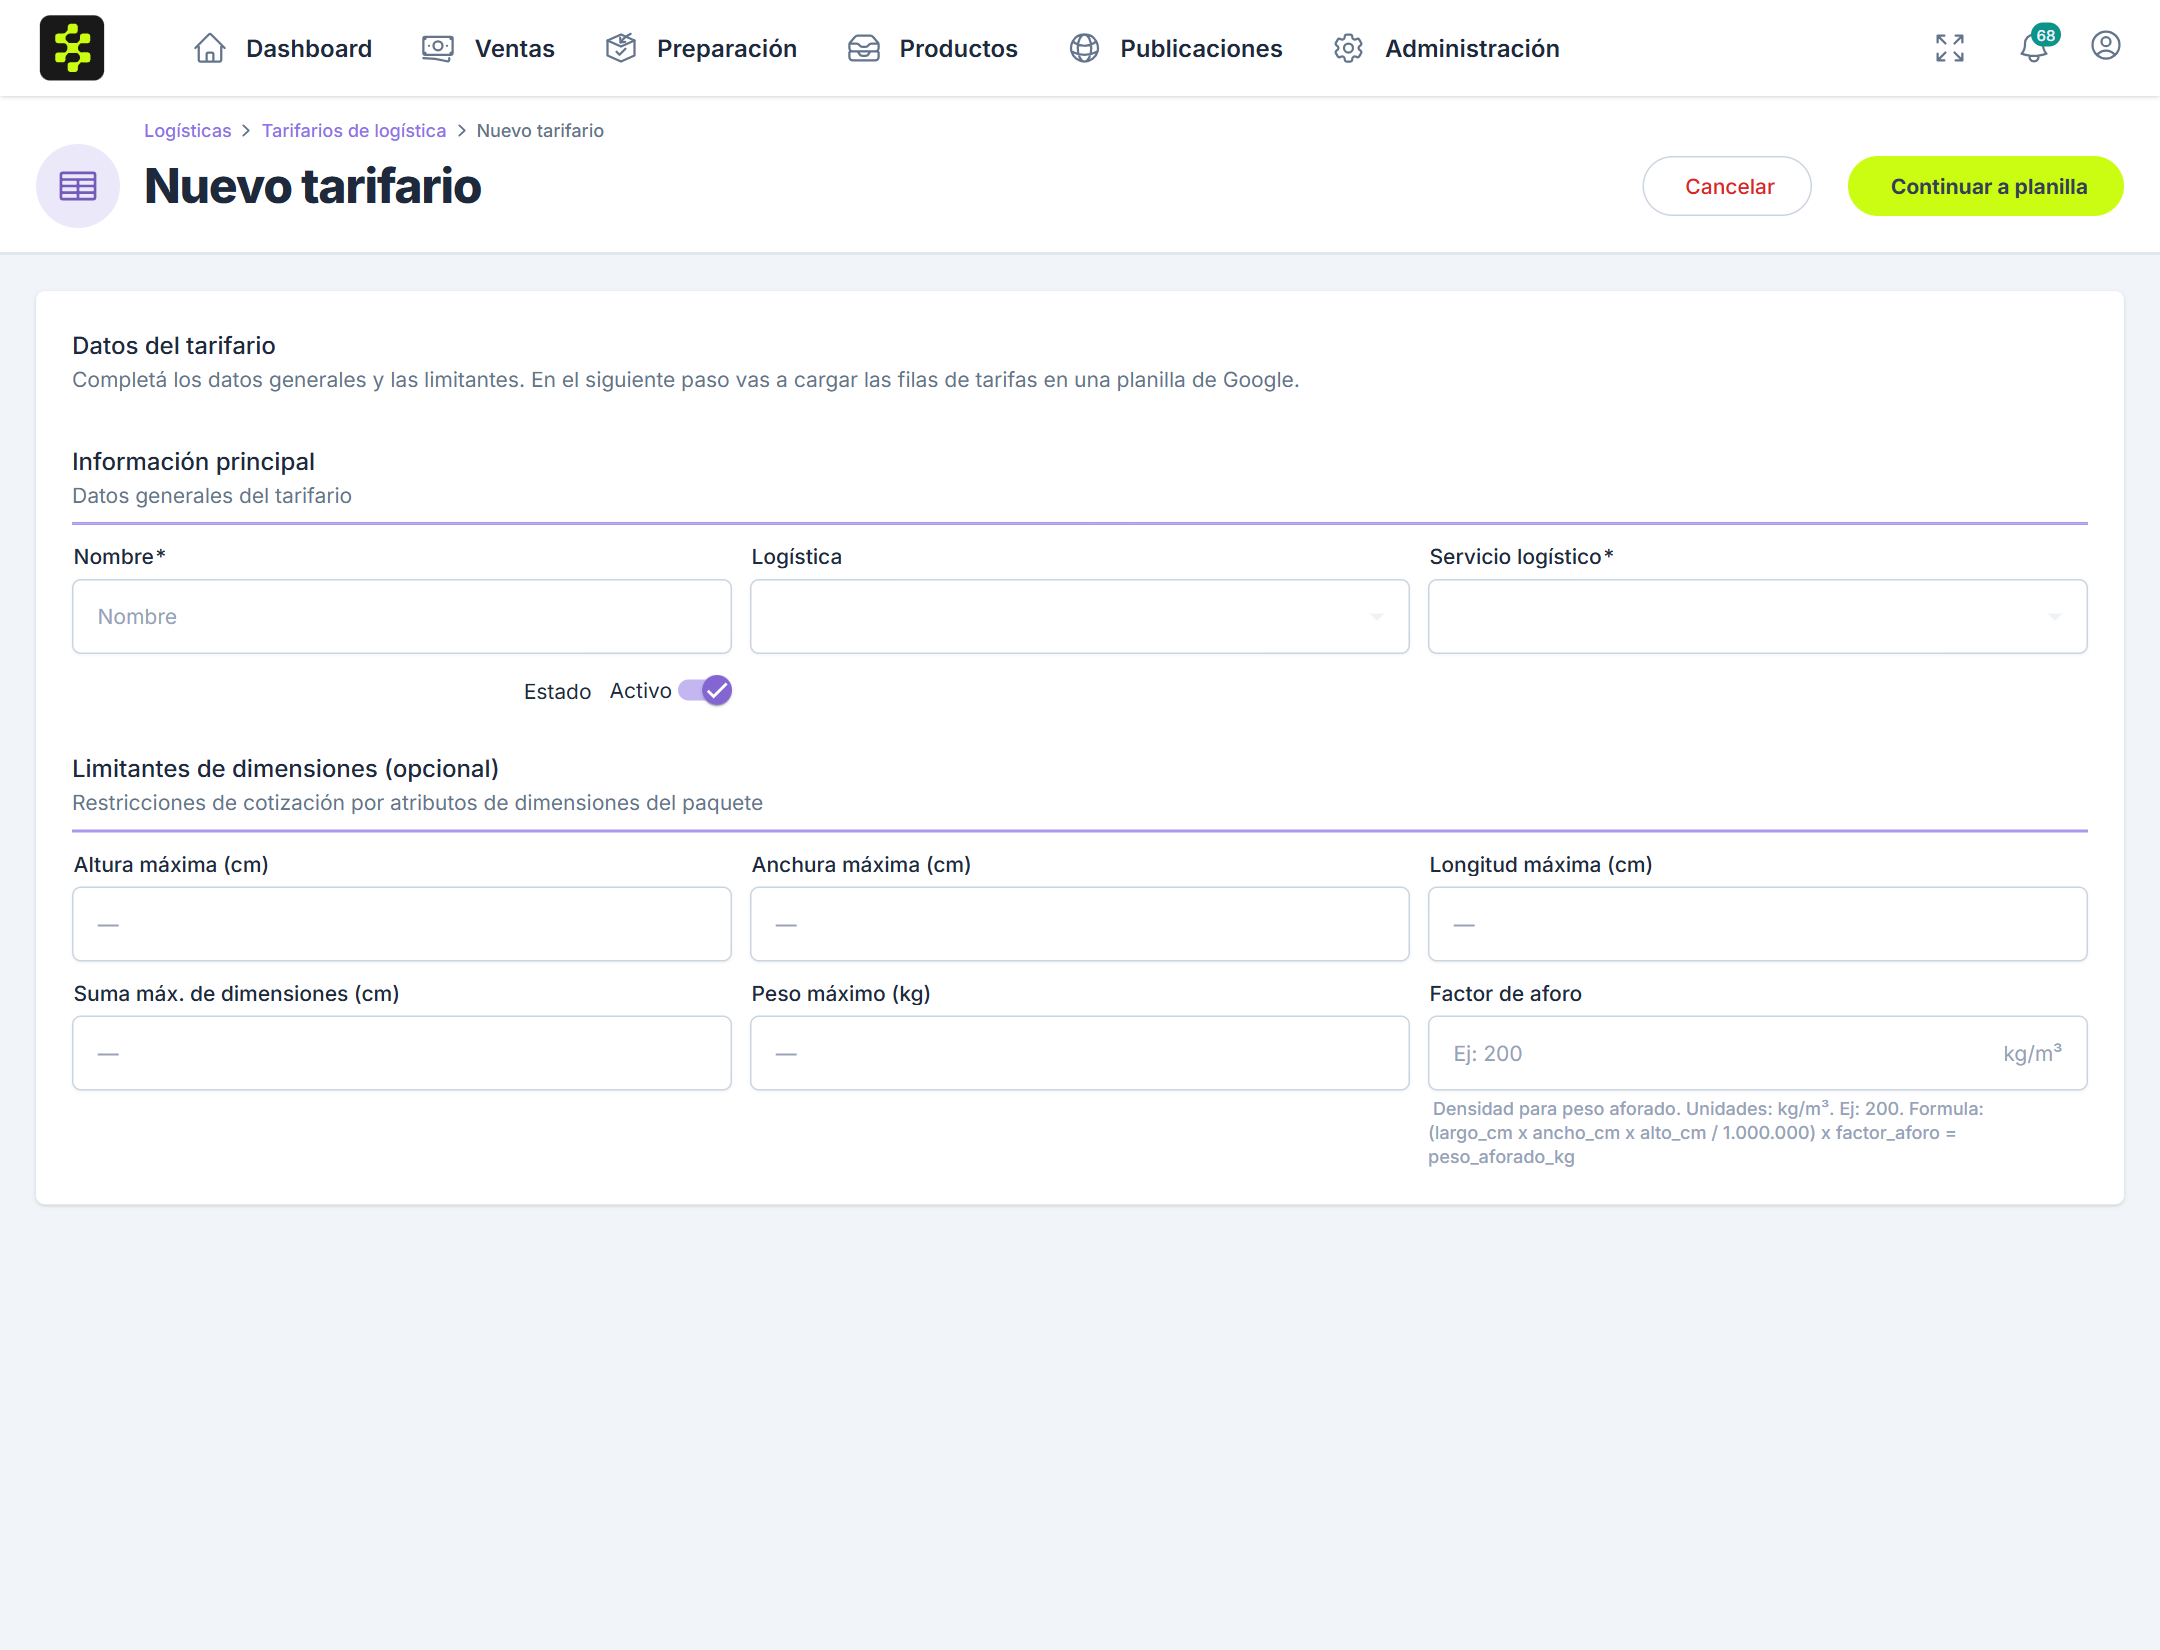This screenshot has height=1650, width=2160.
Task: Click the app logo in top-left corner
Action: coord(72,48)
